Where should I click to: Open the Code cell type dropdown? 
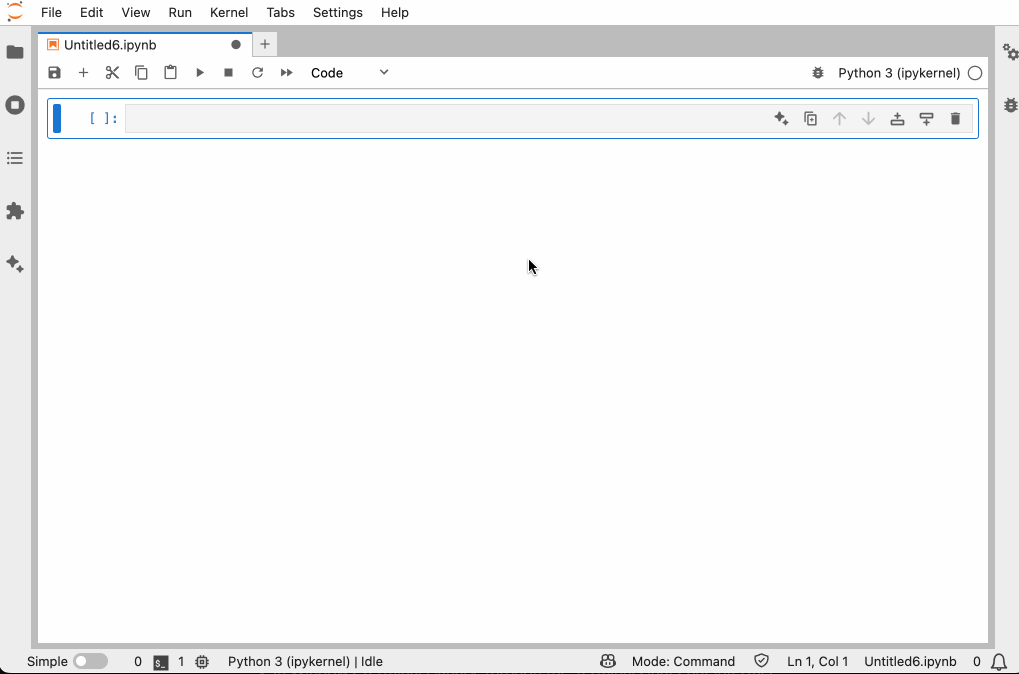(348, 72)
